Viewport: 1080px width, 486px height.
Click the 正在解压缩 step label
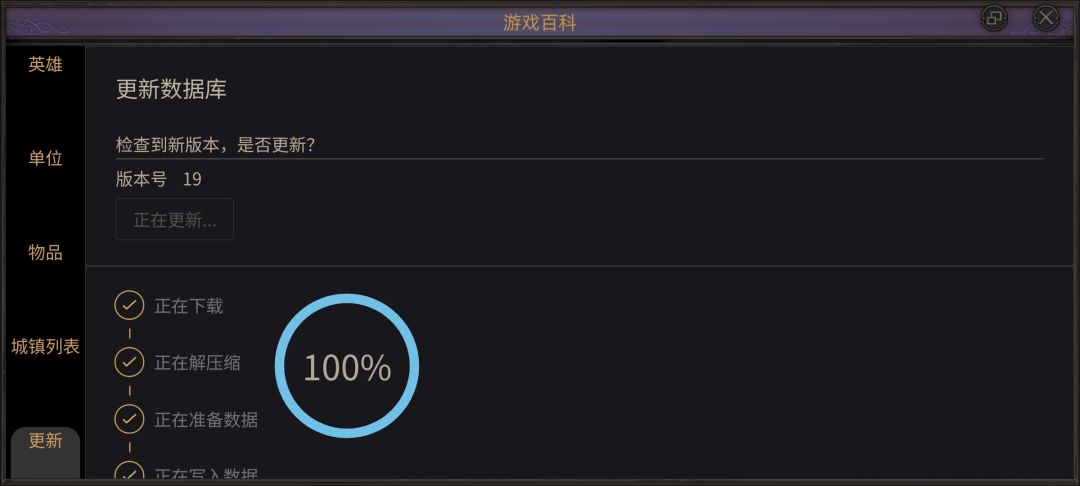(197, 363)
